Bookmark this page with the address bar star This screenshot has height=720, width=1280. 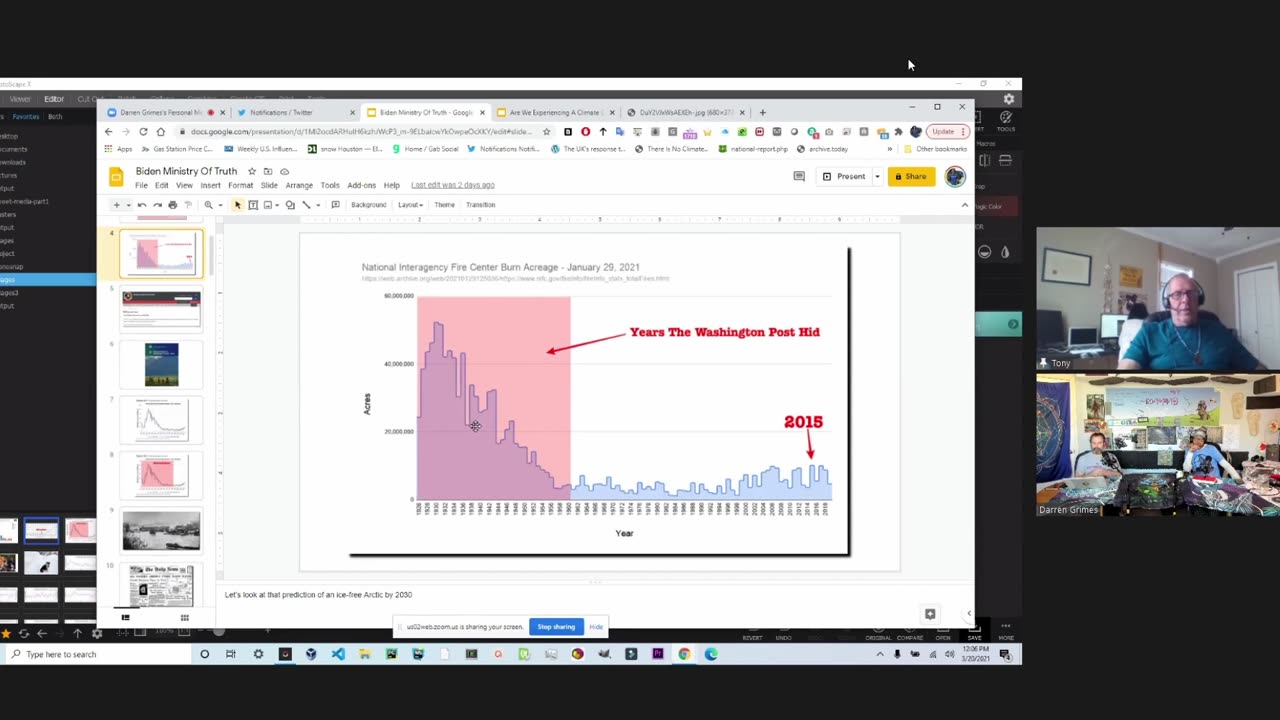tap(546, 131)
